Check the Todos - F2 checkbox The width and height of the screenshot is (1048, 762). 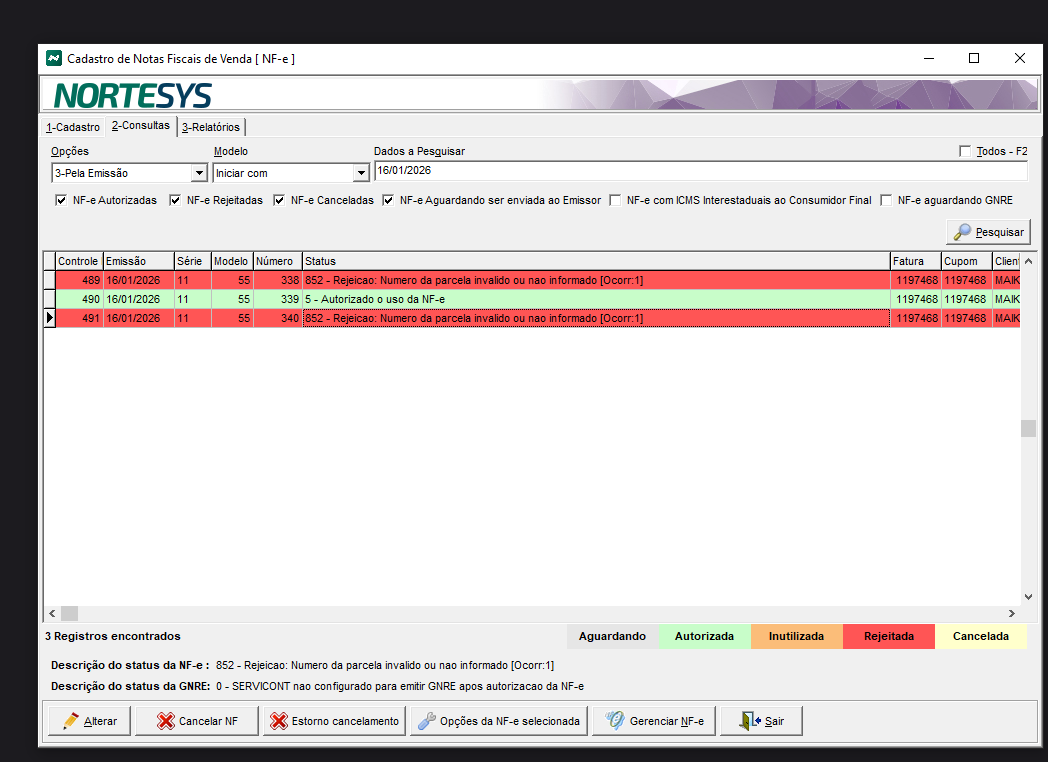pyautogui.click(x=965, y=151)
